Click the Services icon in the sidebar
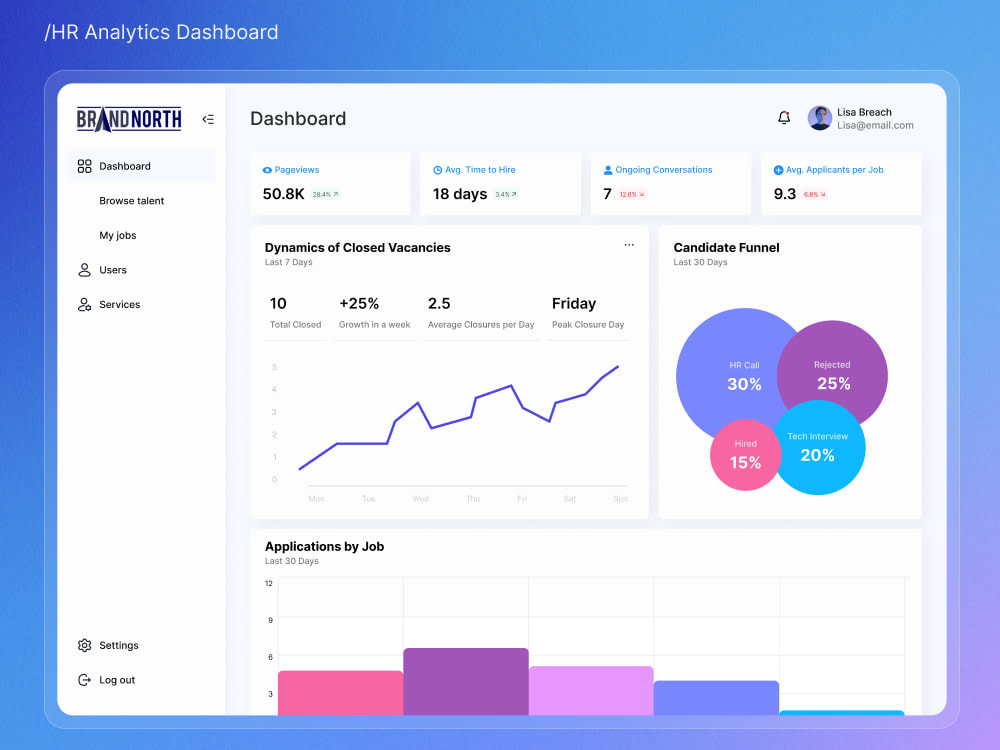1000x750 pixels. (x=84, y=305)
